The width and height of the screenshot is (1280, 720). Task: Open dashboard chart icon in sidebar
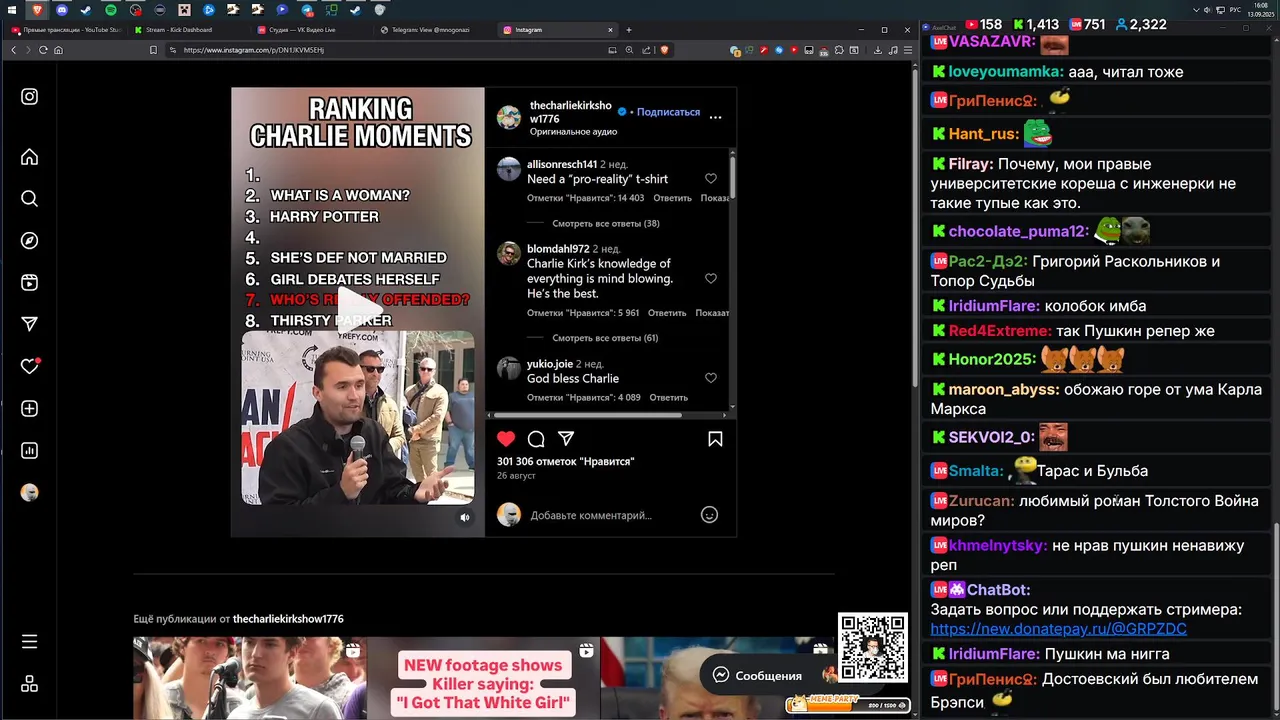coord(29,451)
